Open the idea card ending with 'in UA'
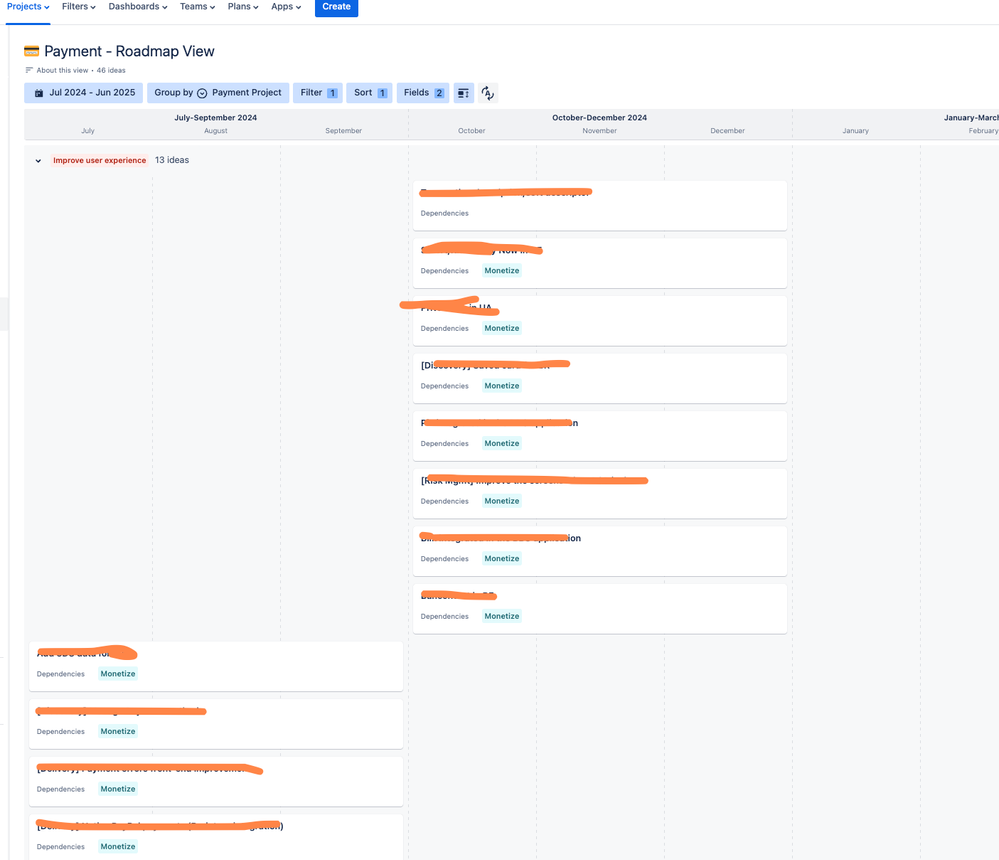 pos(600,321)
